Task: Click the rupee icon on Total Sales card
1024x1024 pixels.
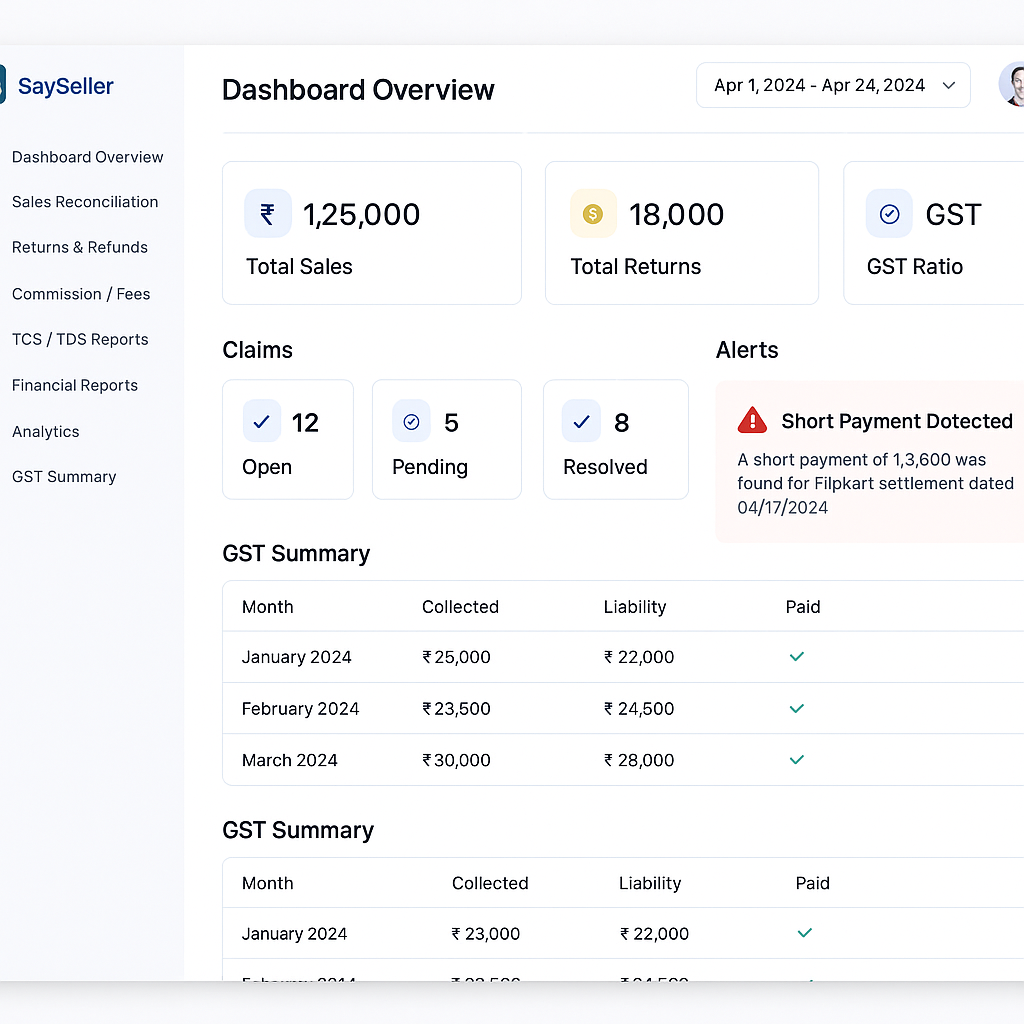Action: point(267,214)
